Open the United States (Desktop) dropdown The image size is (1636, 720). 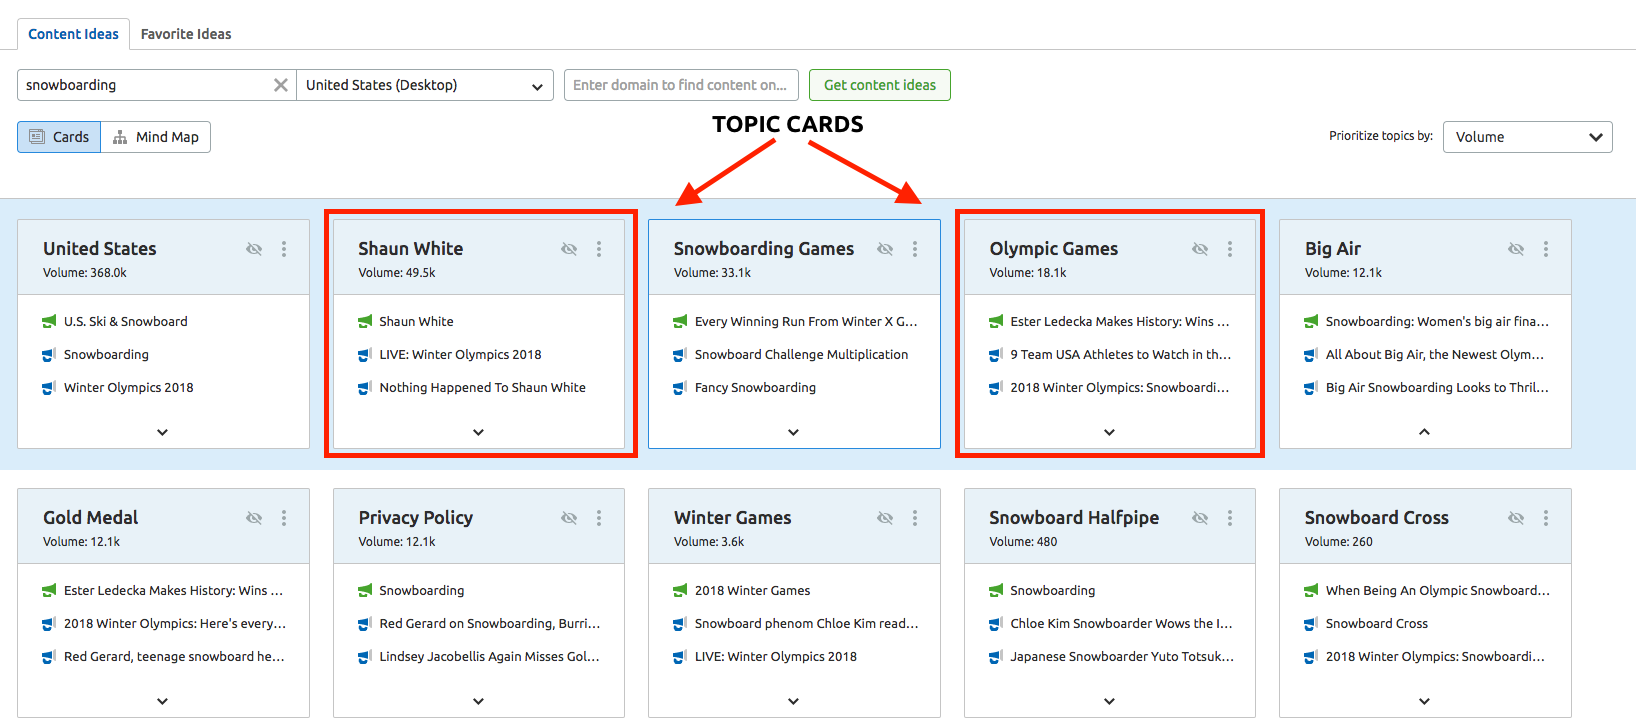425,85
